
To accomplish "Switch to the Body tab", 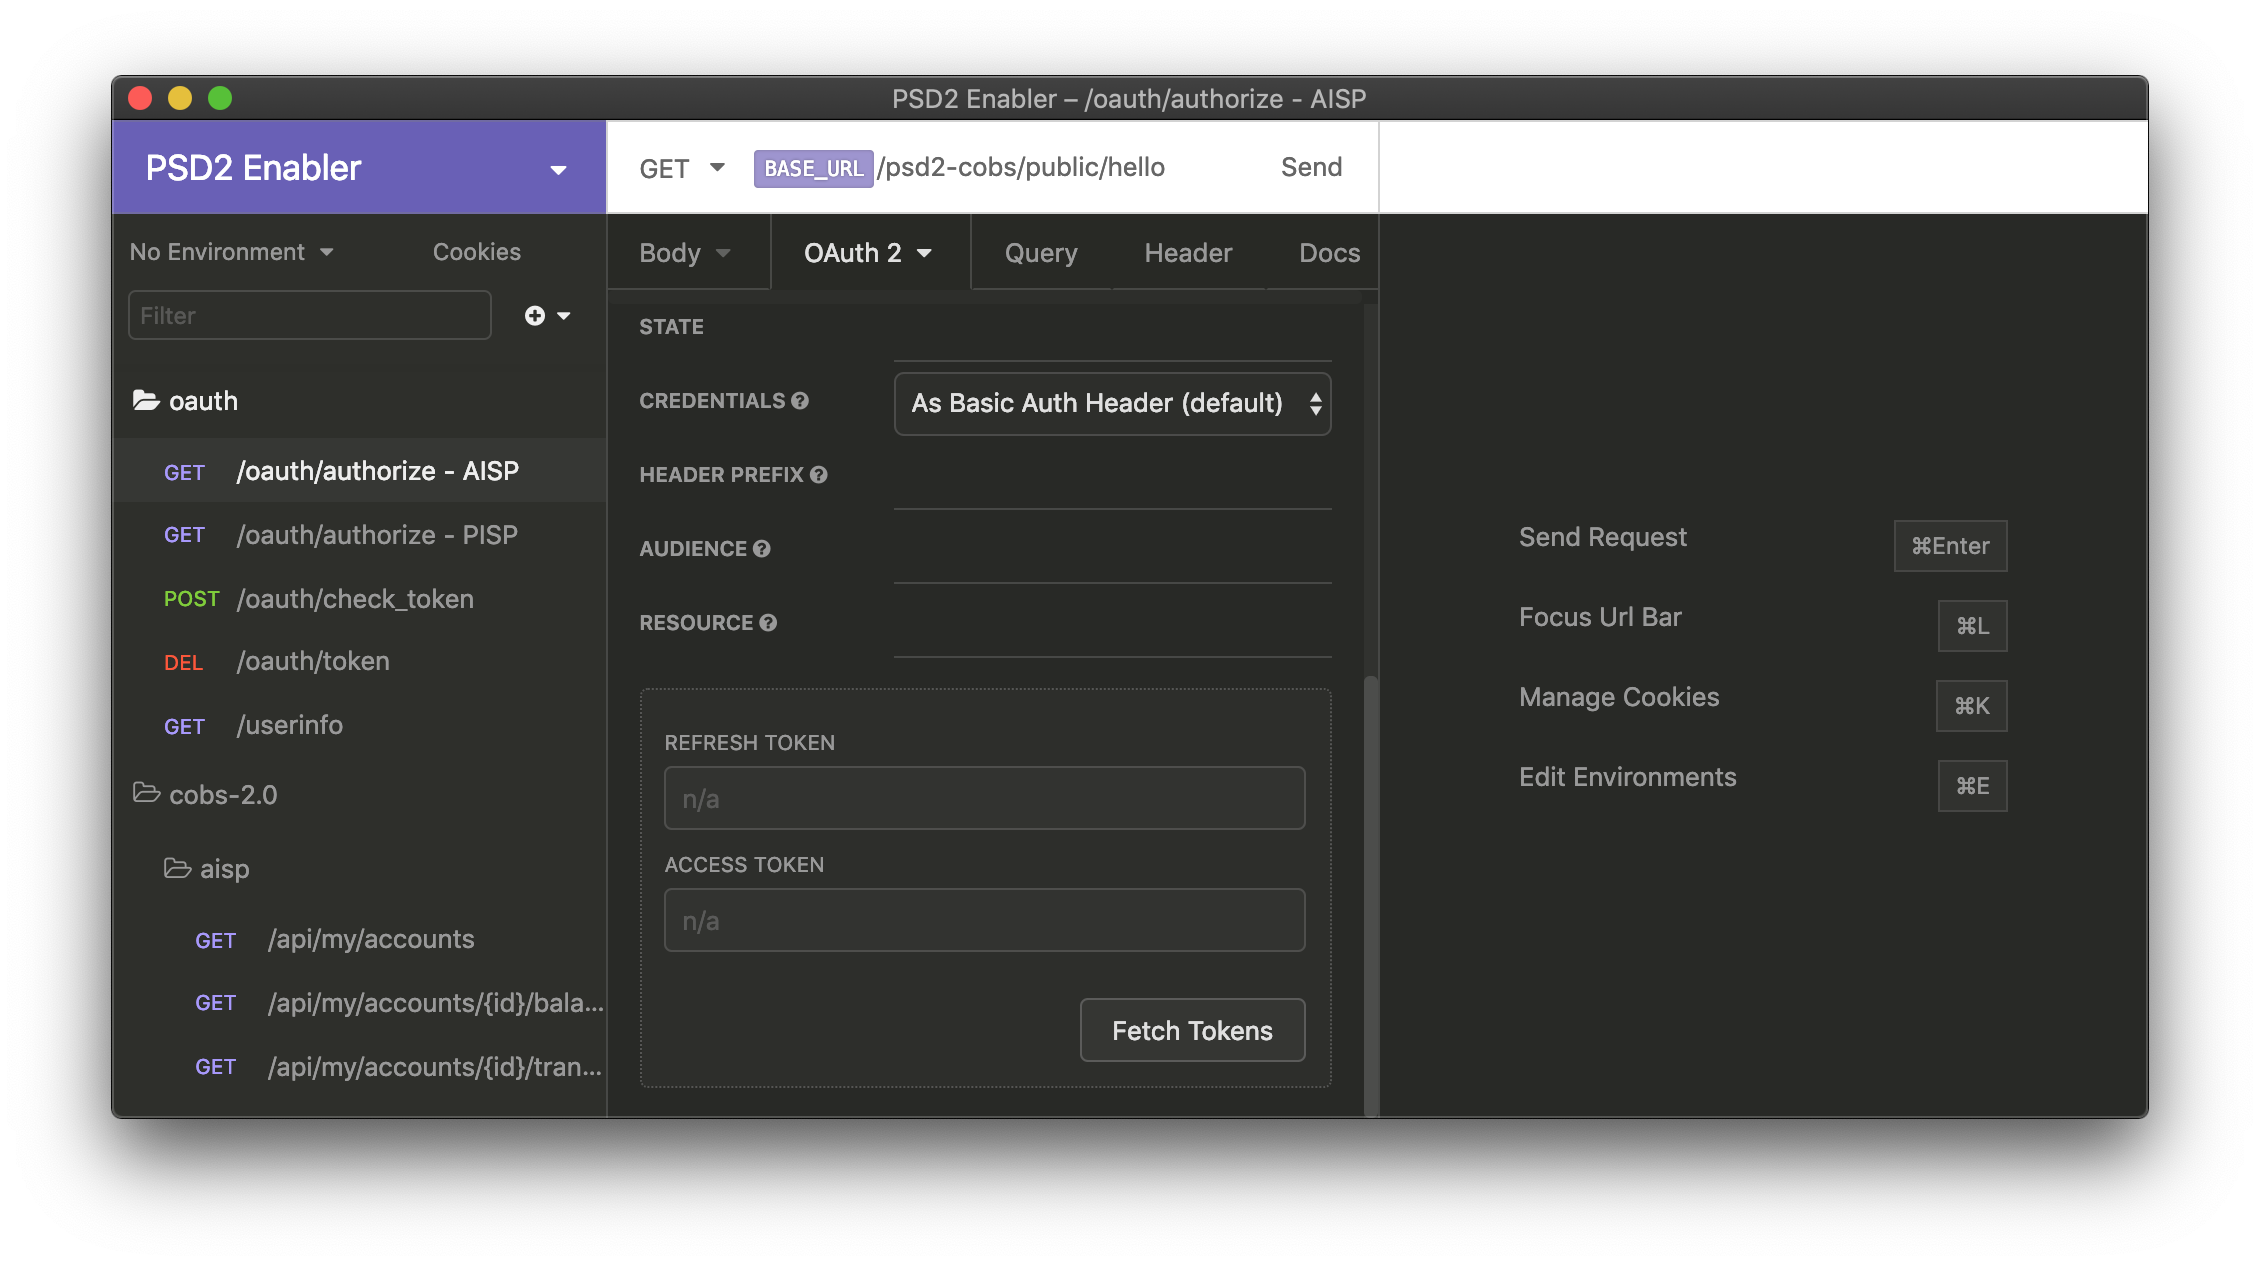I will tap(685, 253).
